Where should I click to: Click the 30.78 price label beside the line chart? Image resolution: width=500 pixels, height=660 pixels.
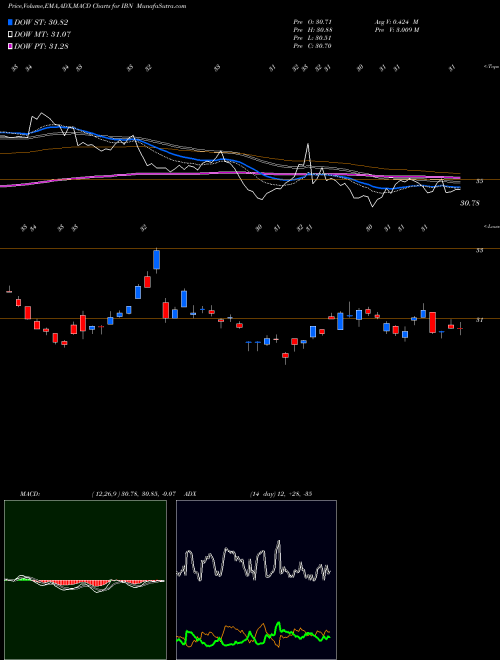click(x=470, y=204)
